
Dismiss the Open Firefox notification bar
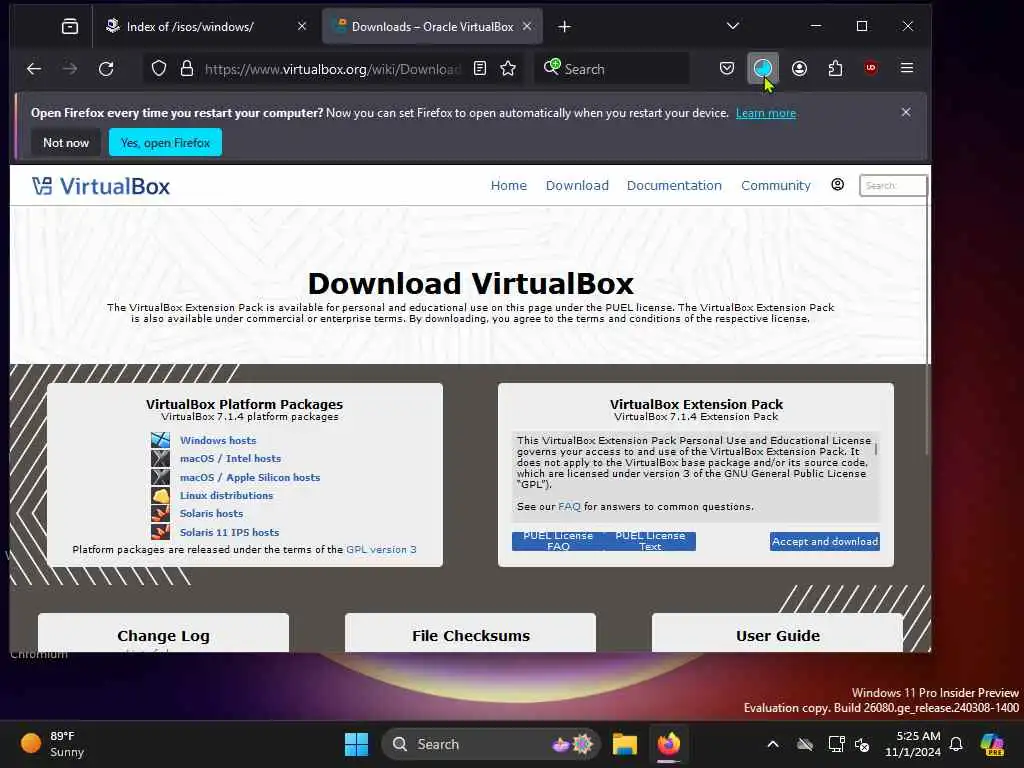(906, 112)
